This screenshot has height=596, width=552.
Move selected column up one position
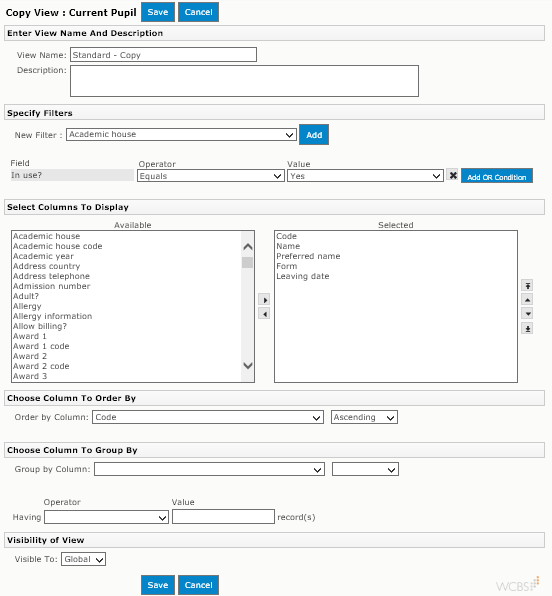[527, 300]
